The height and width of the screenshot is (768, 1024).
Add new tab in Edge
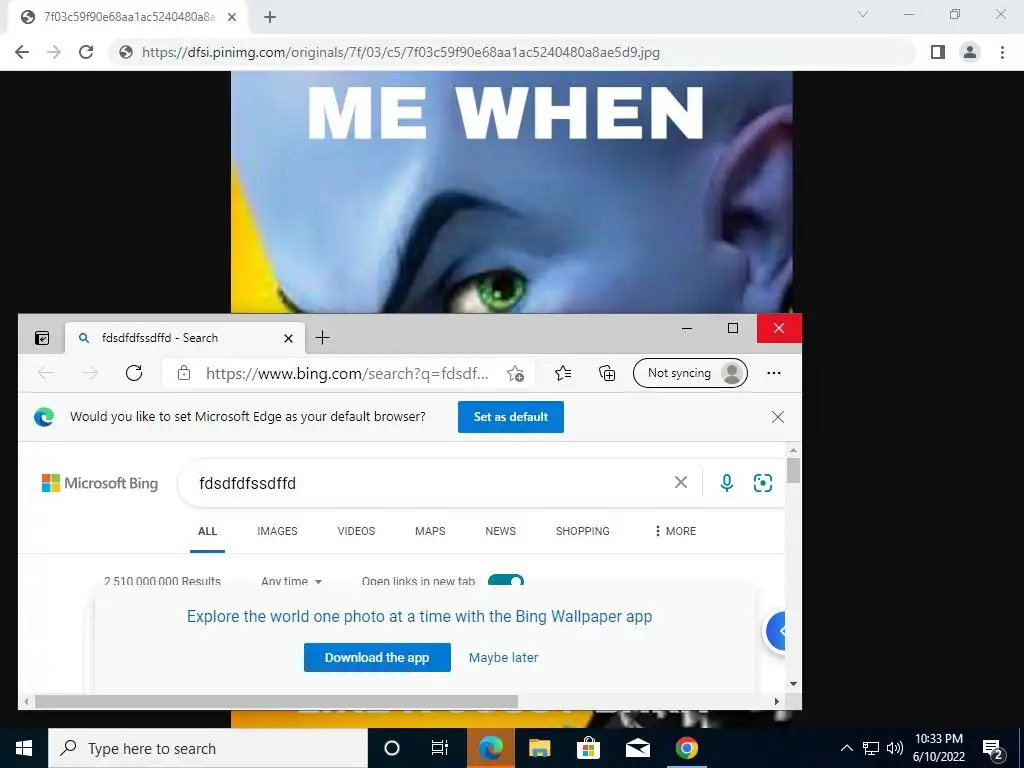click(x=322, y=338)
